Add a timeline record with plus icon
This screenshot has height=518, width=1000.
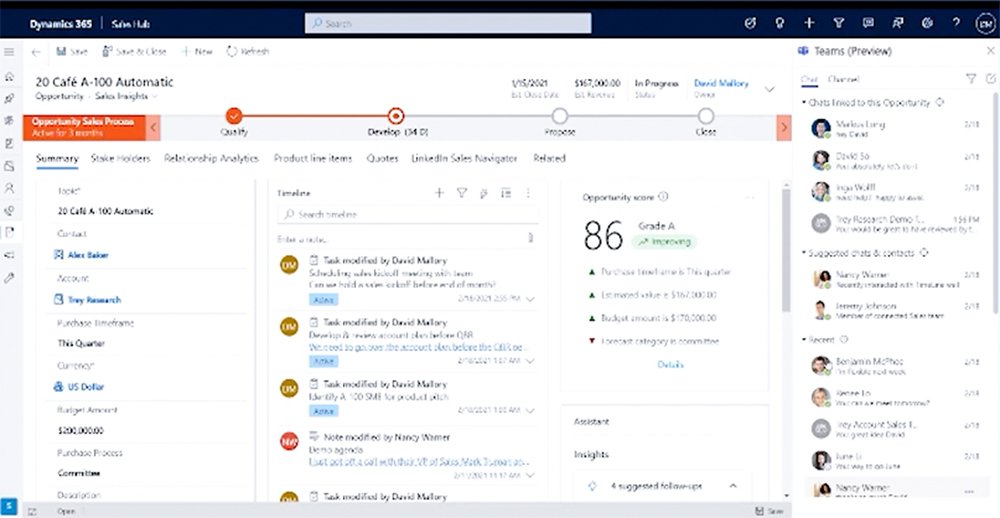(439, 193)
